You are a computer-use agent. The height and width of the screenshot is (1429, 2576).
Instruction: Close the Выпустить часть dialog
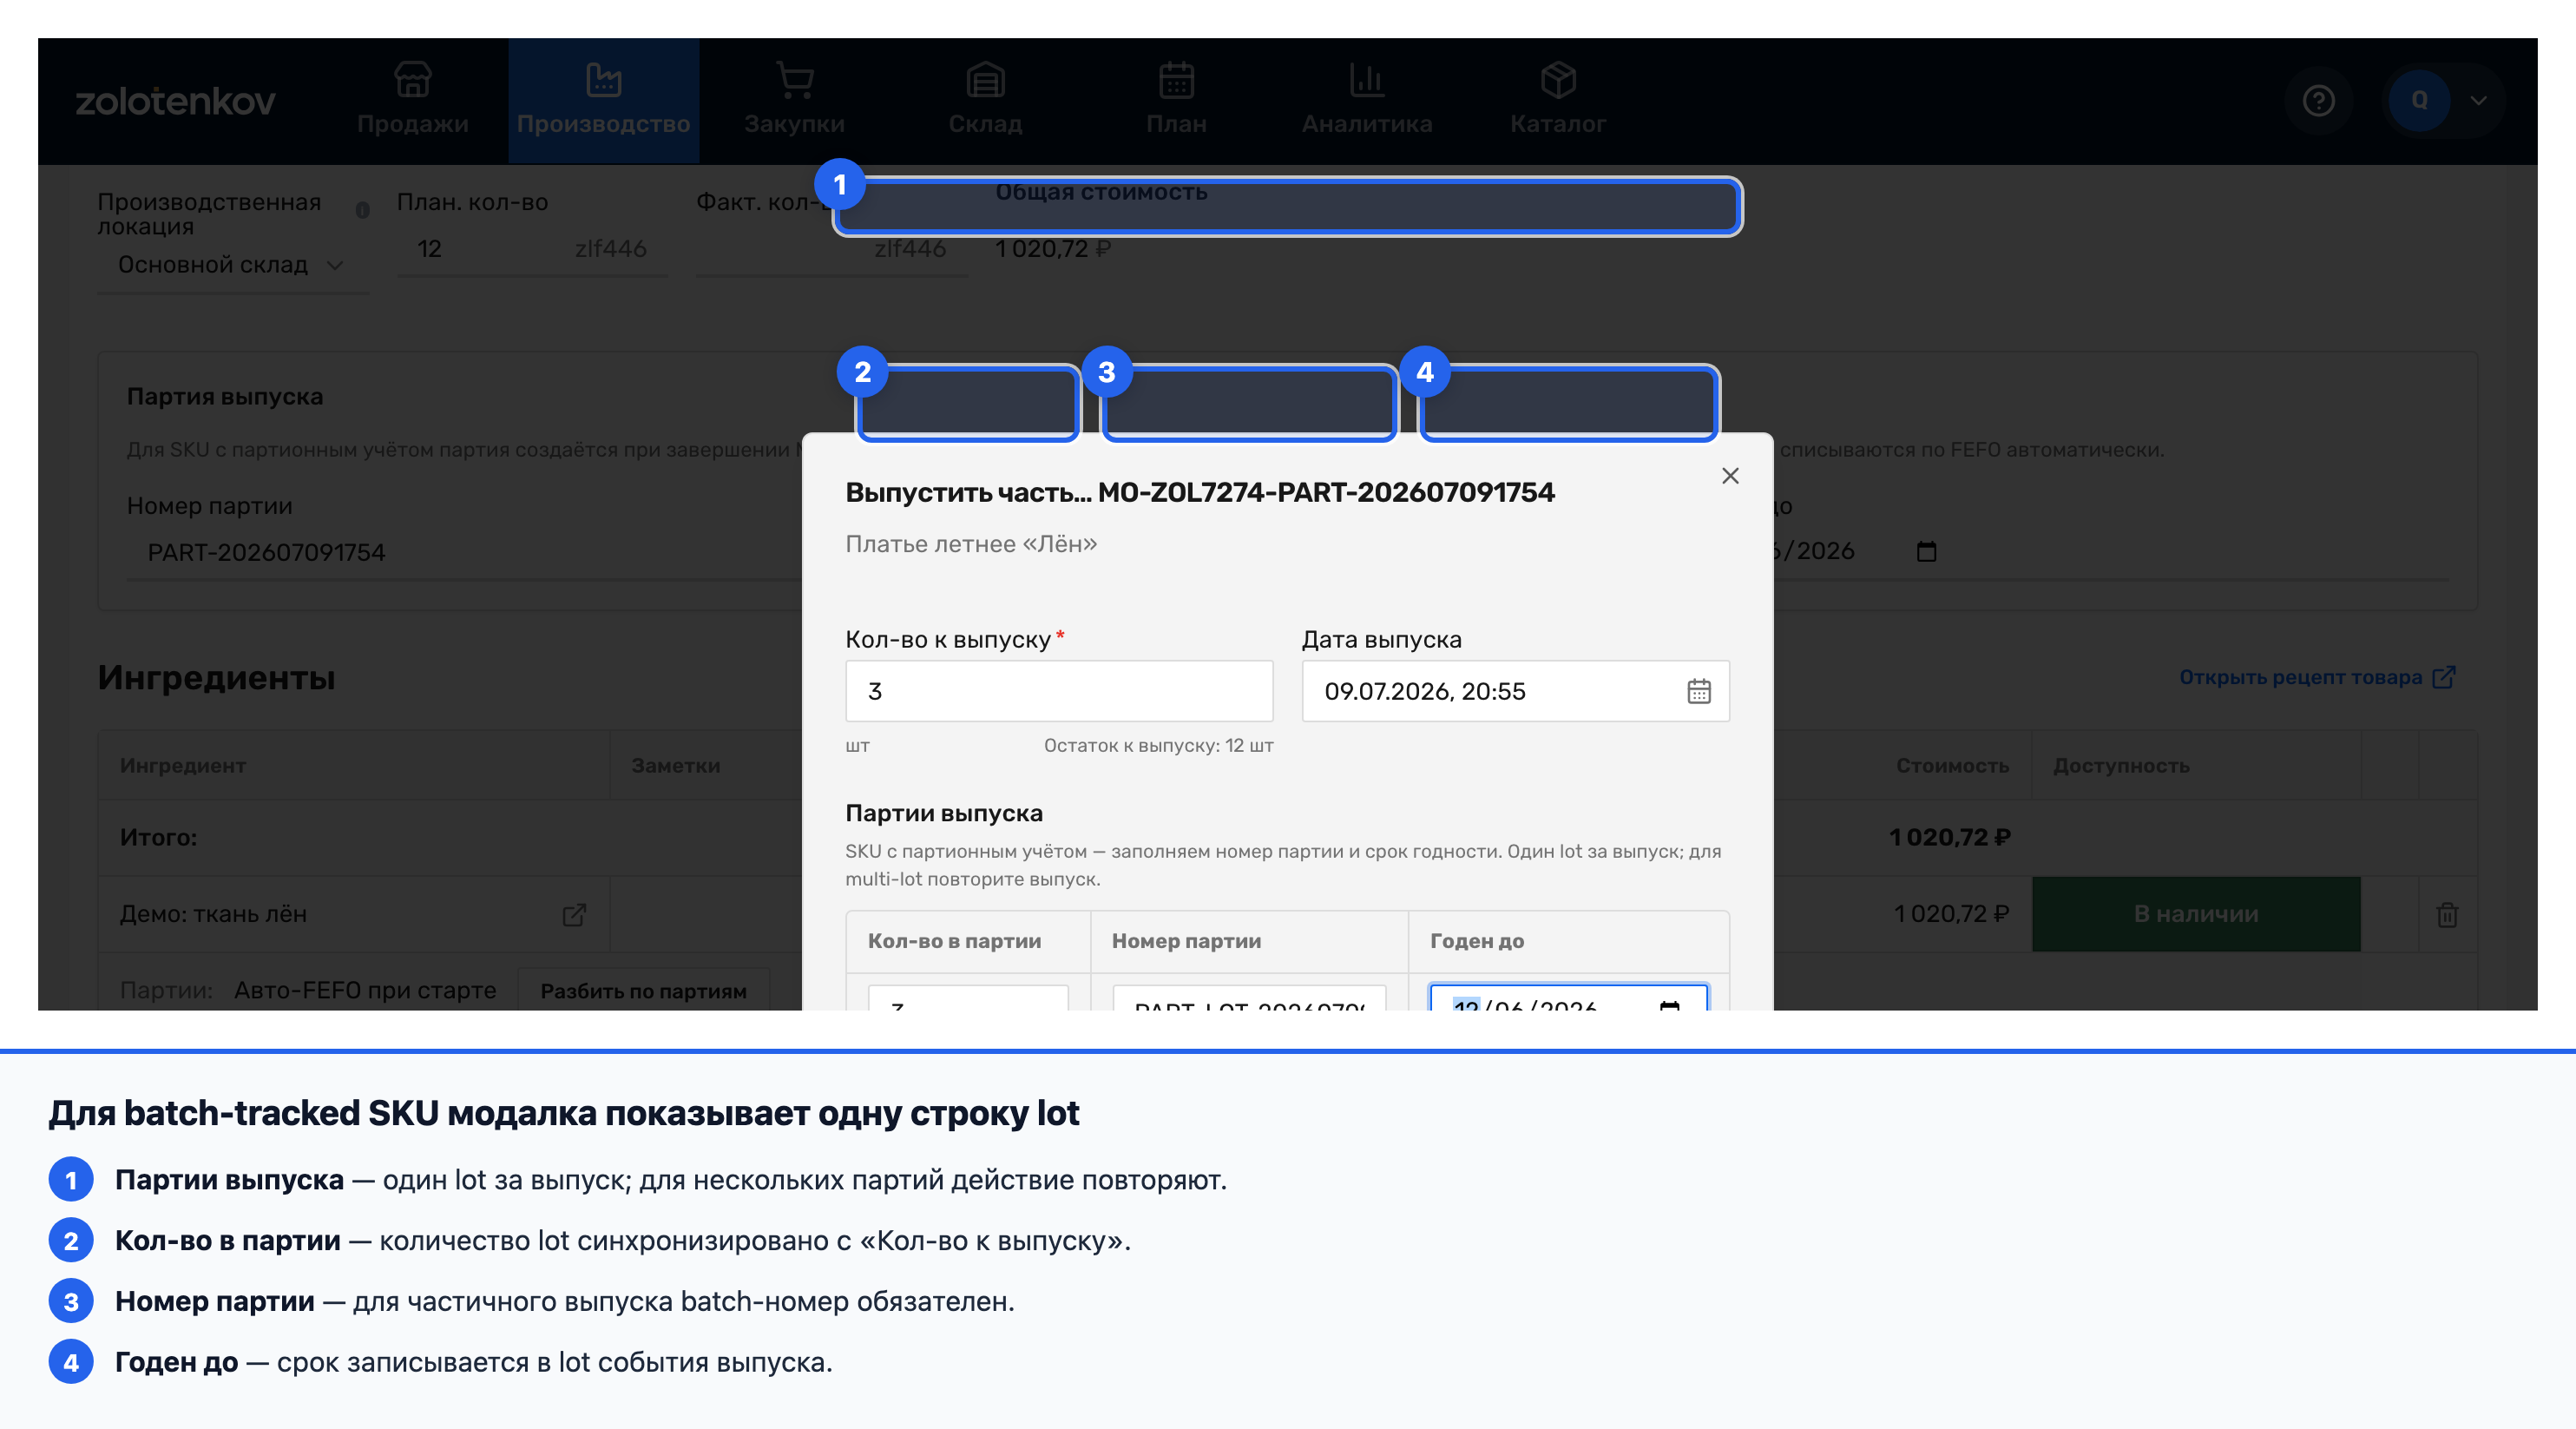1730,476
